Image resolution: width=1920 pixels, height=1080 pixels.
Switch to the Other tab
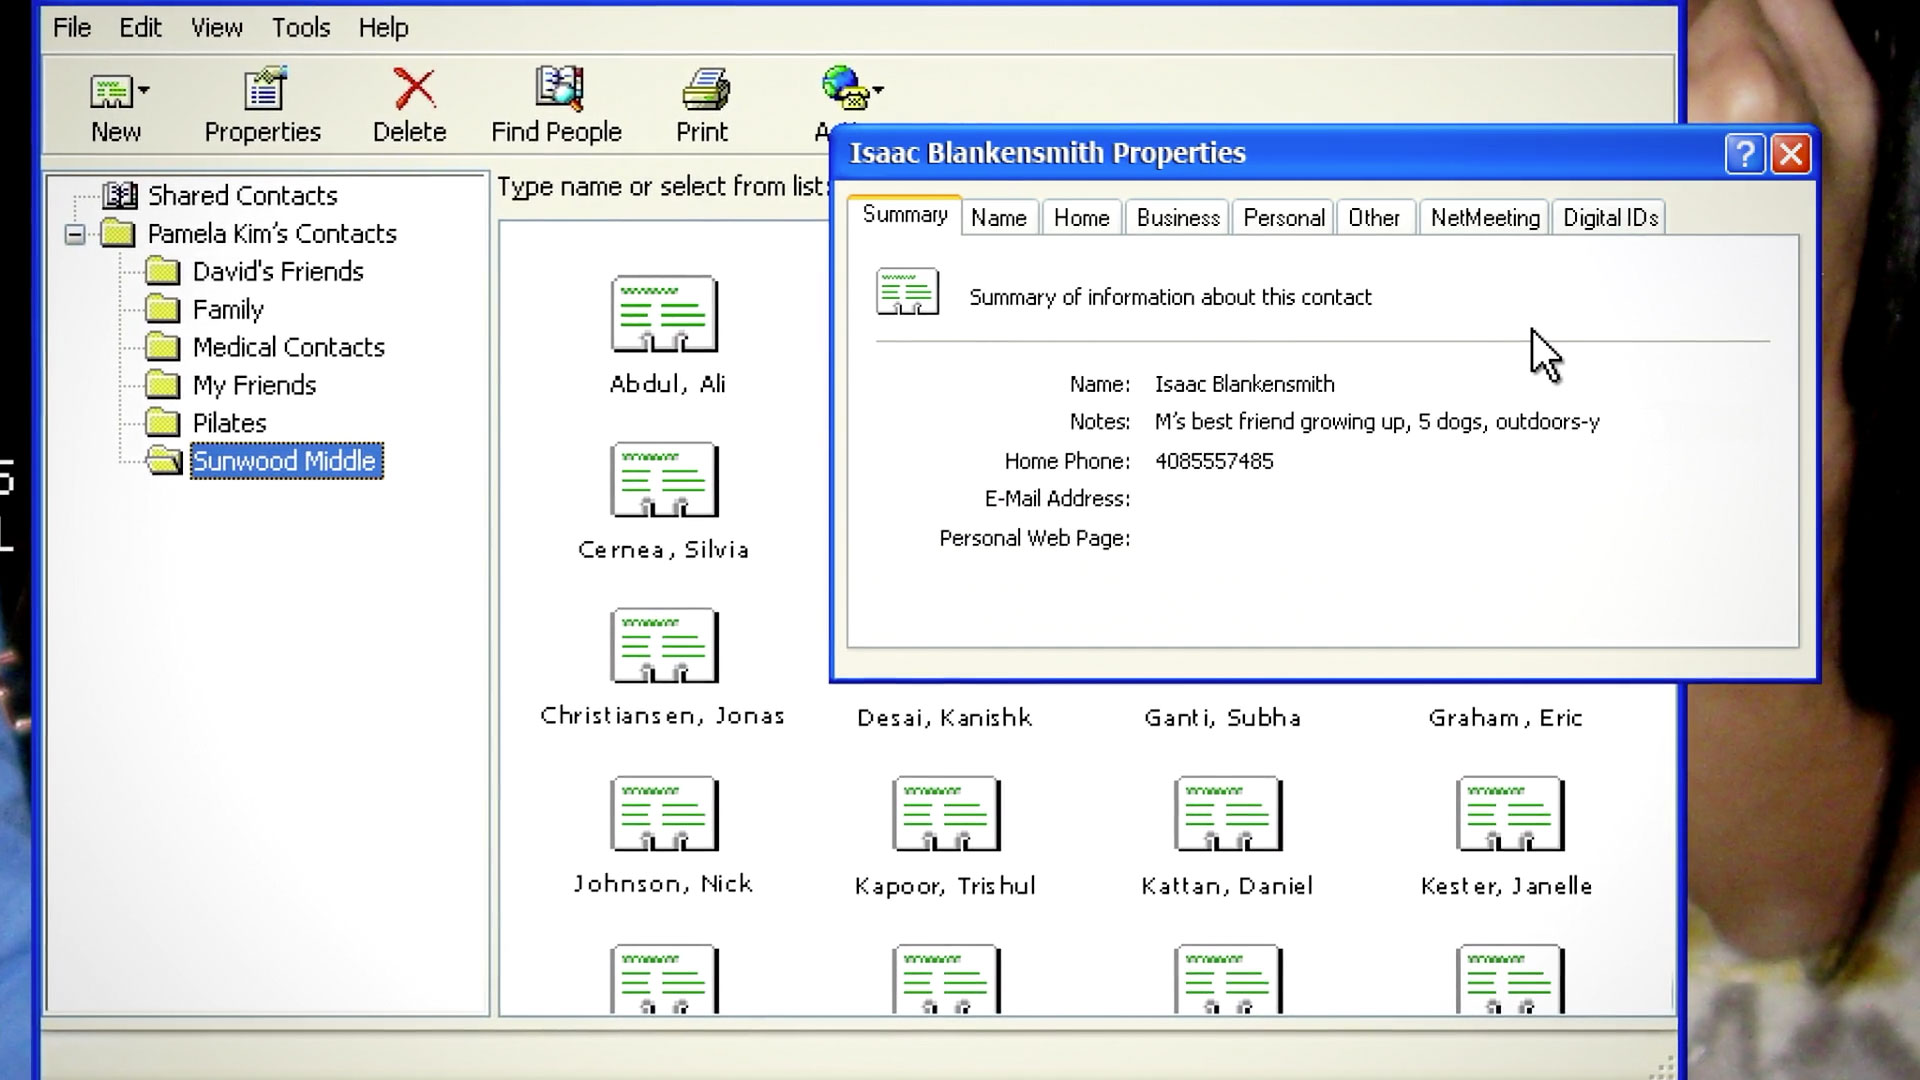point(1374,218)
